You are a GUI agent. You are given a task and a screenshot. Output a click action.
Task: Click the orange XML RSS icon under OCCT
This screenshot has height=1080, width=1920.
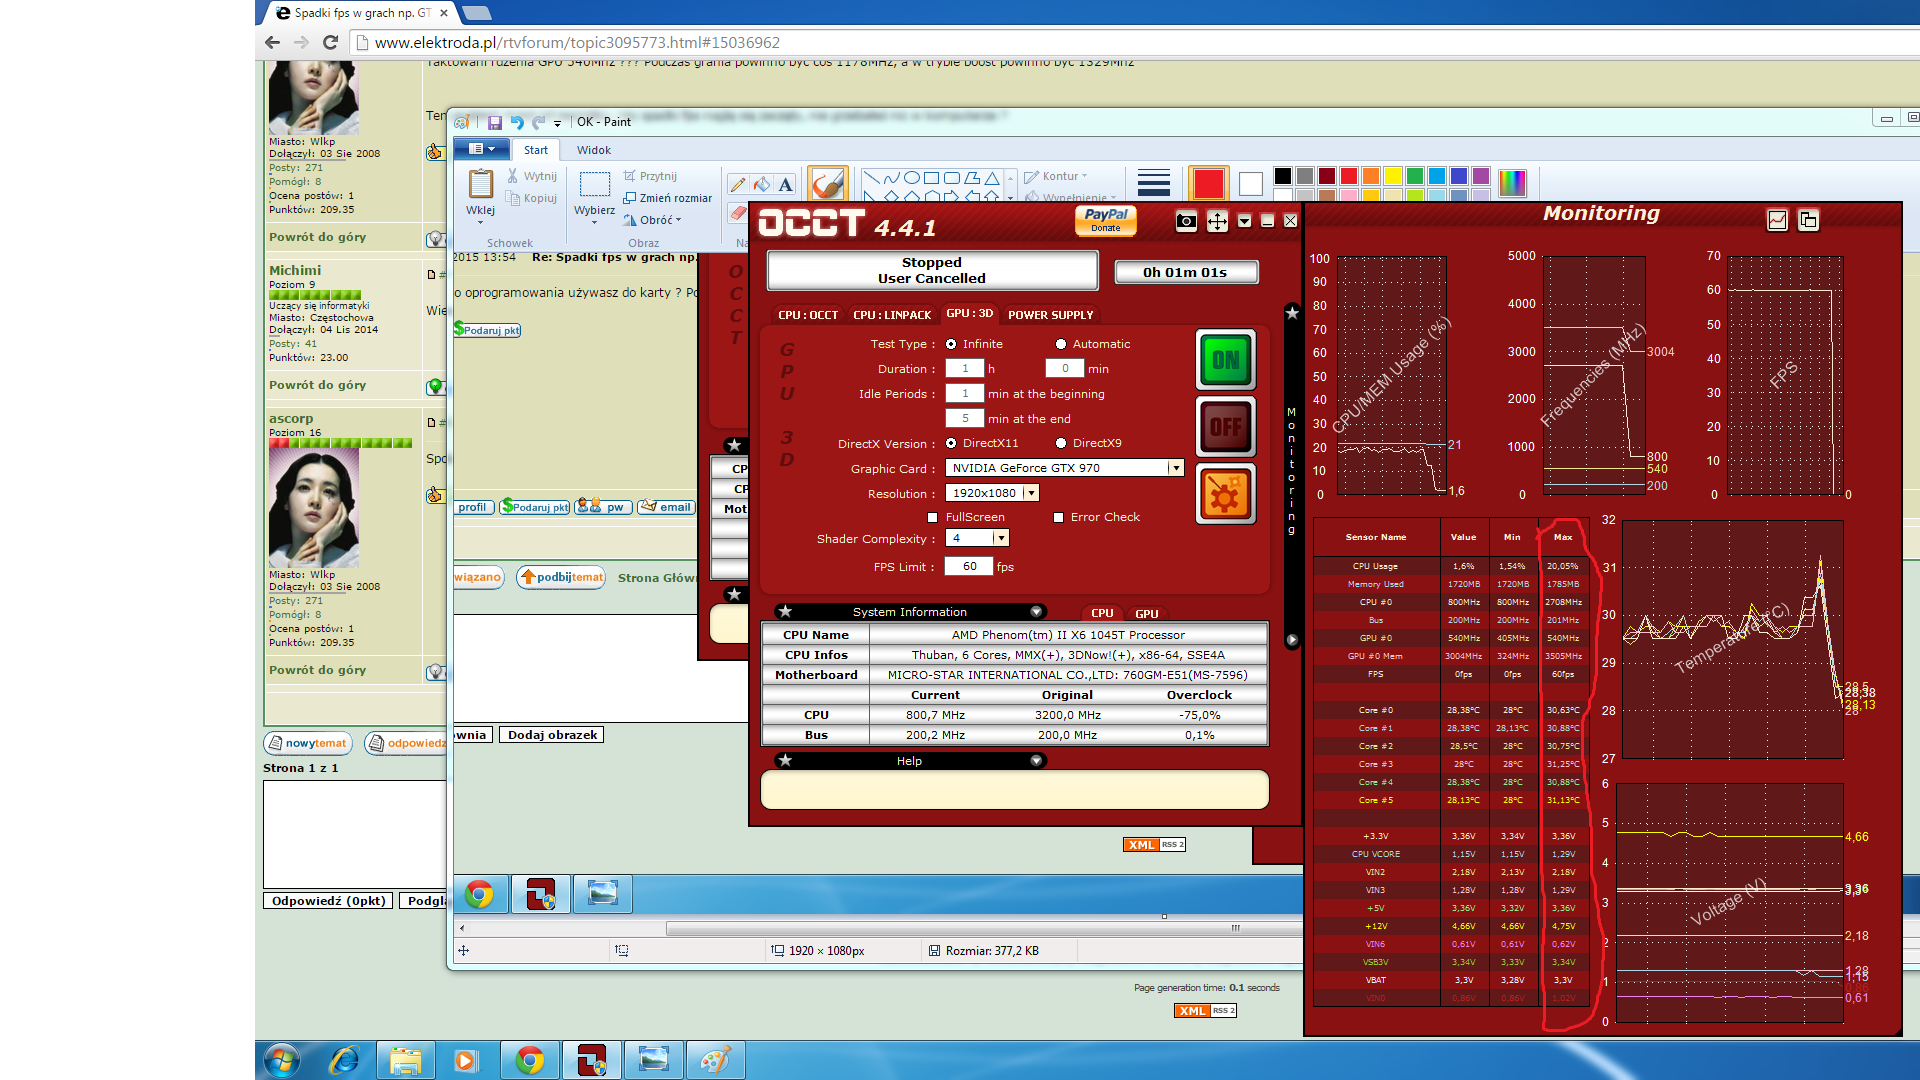coord(1154,845)
